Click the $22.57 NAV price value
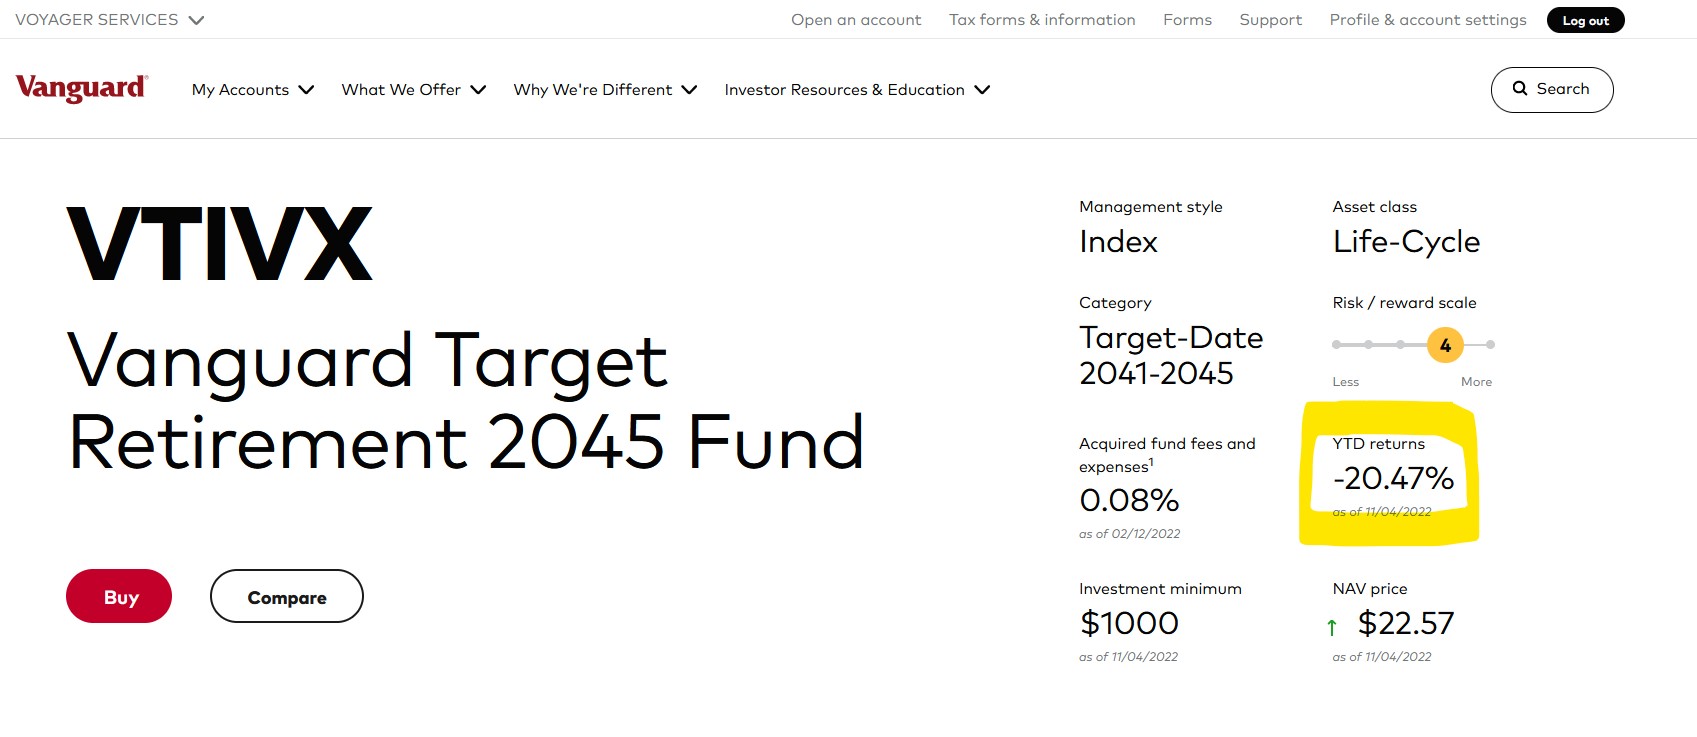The height and width of the screenshot is (737, 1697). click(x=1406, y=623)
